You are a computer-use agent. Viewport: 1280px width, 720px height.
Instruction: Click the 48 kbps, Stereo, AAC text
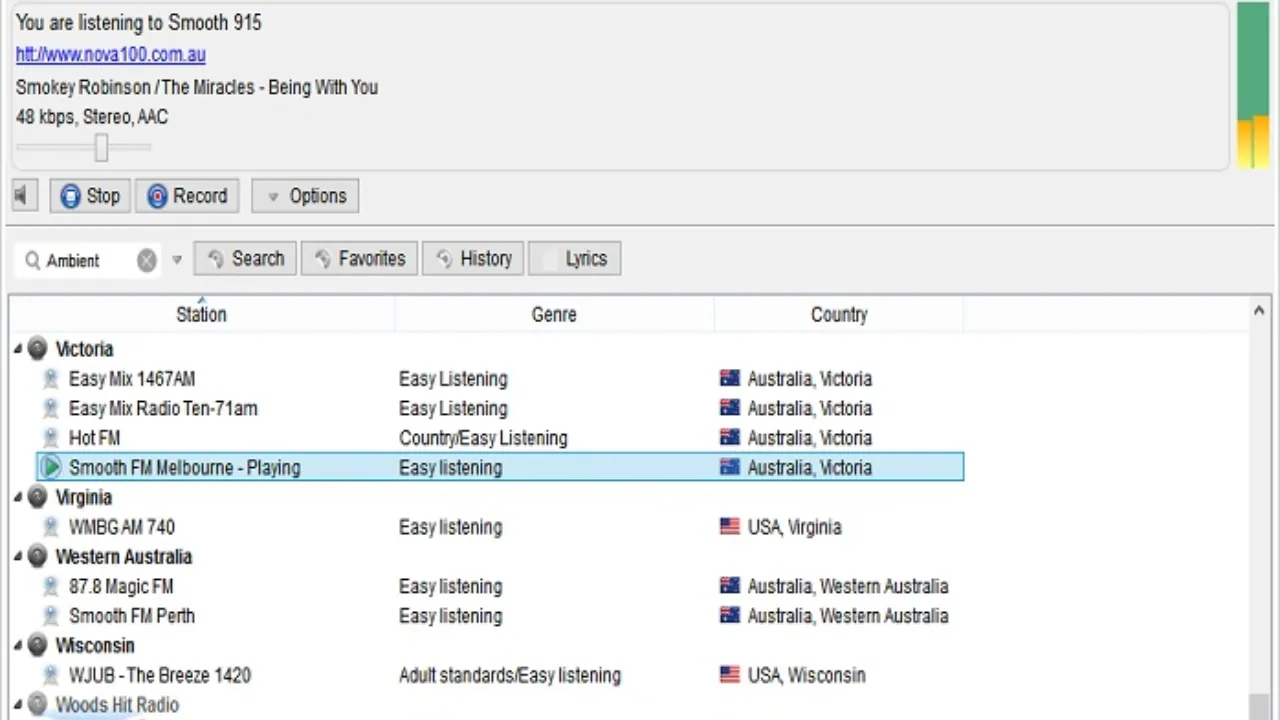pyautogui.click(x=92, y=117)
